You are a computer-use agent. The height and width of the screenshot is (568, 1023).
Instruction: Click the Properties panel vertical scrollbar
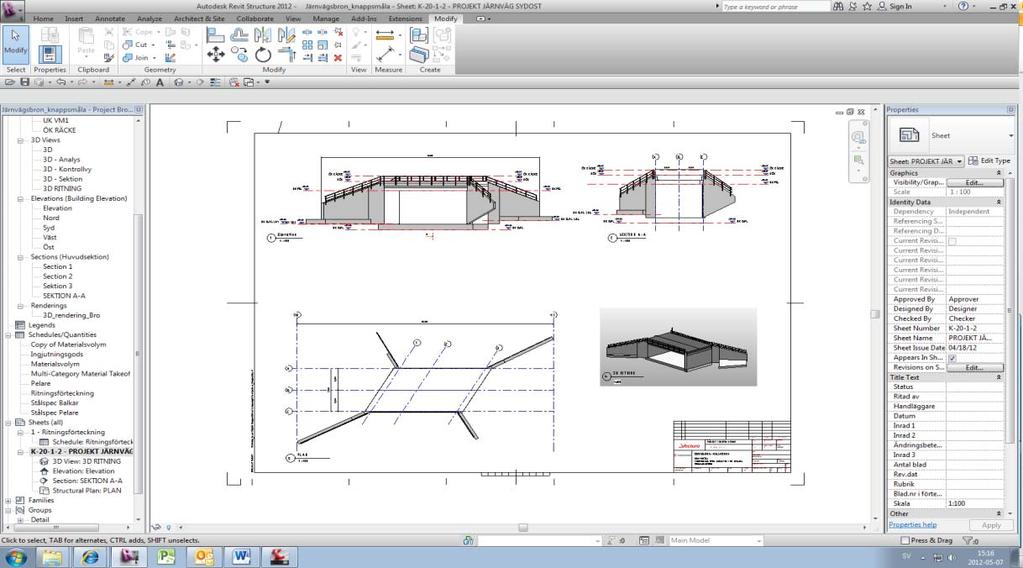[x=1010, y=313]
